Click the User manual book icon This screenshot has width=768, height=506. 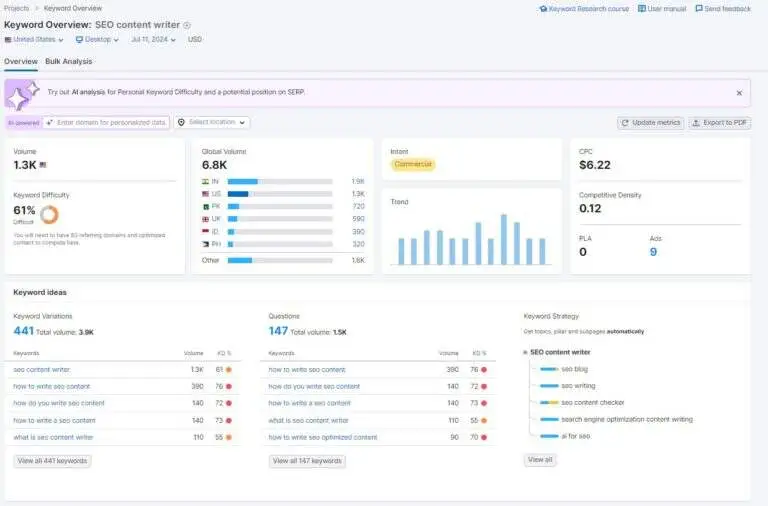click(642, 9)
